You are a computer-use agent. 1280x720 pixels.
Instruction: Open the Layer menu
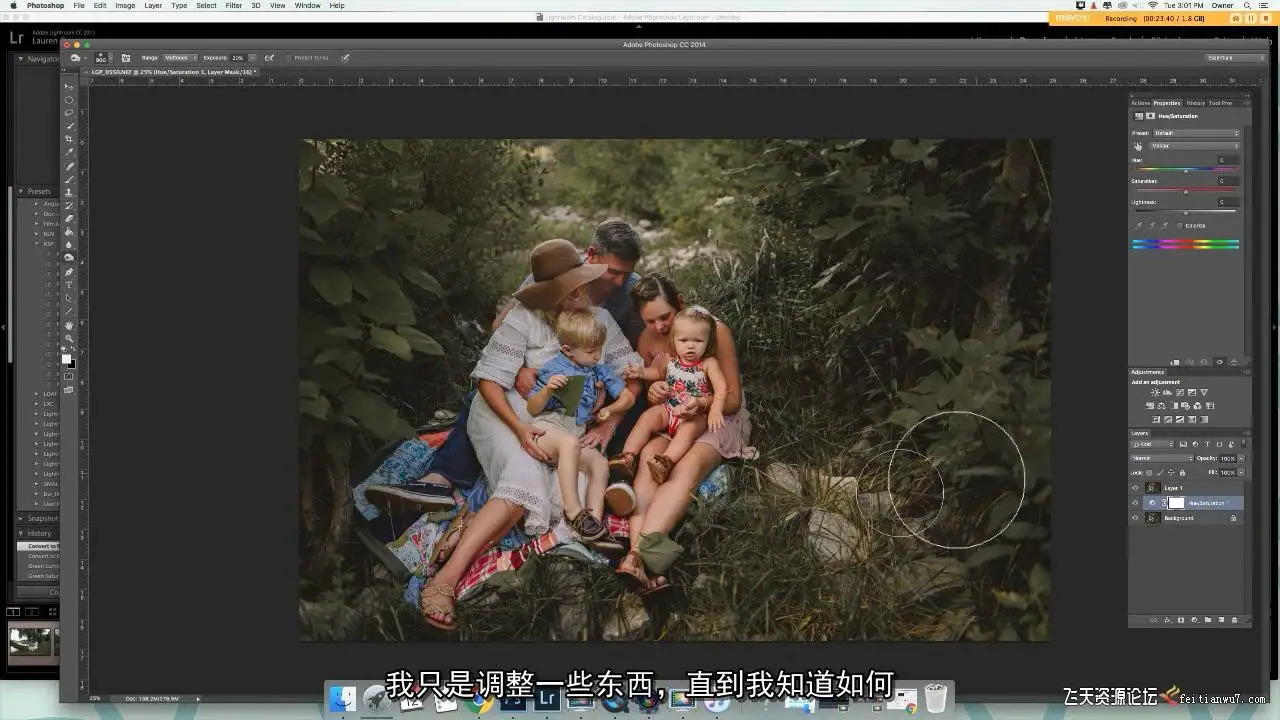pyautogui.click(x=153, y=5)
